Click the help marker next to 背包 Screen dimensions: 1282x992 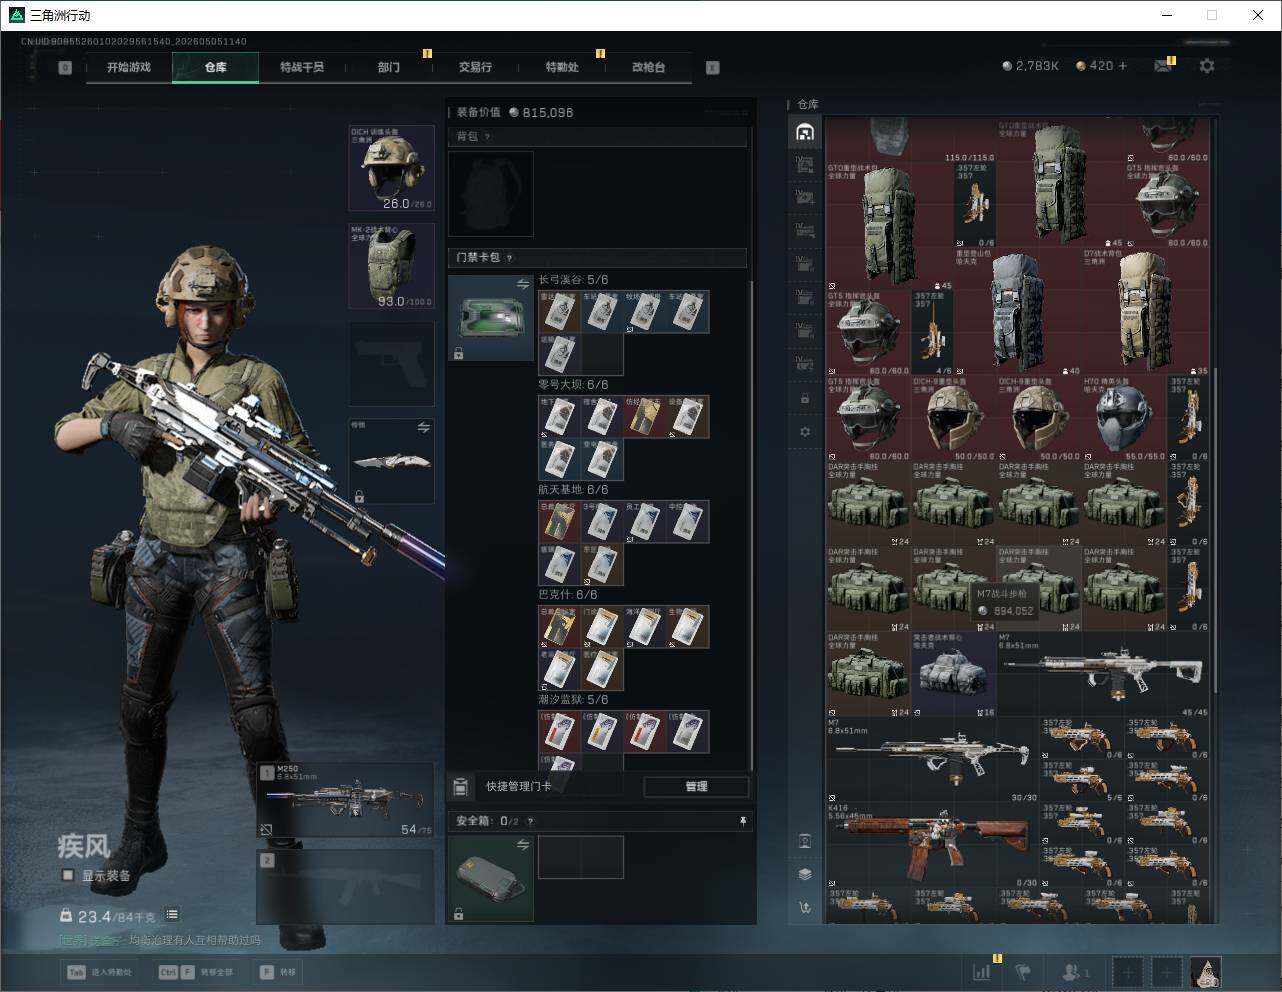pos(488,137)
